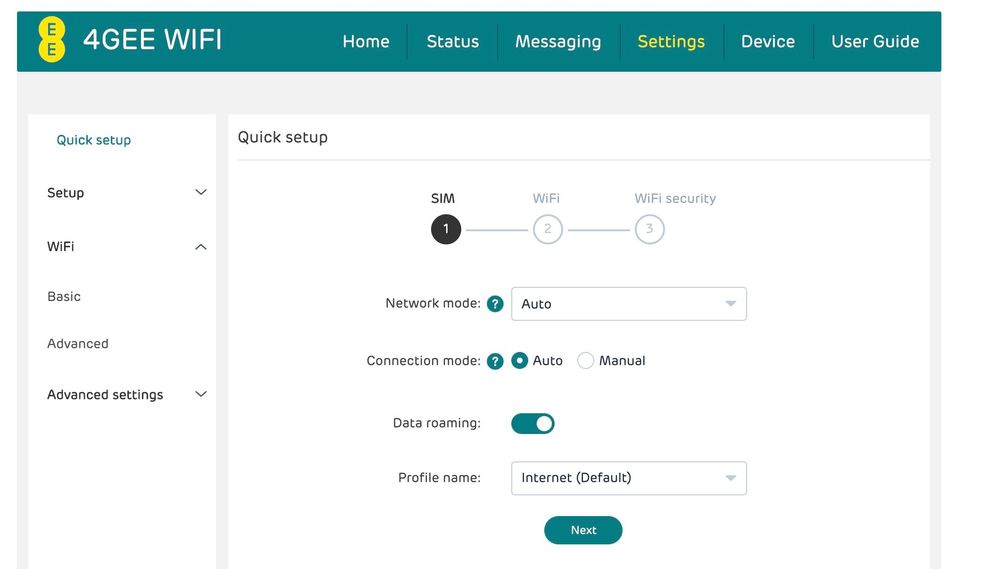
Task: Open the Profile name dropdown
Action: [x=628, y=478]
